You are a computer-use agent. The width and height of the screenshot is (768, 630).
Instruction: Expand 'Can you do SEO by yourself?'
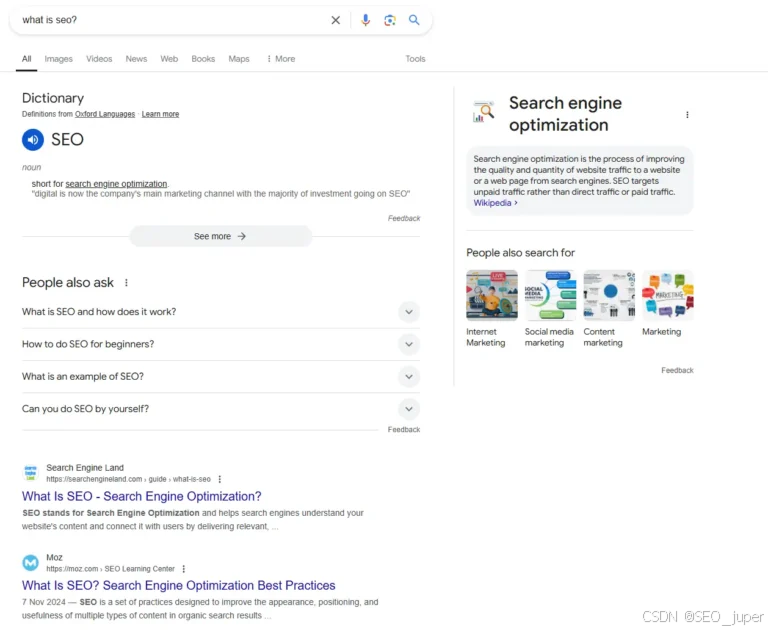(x=220, y=409)
